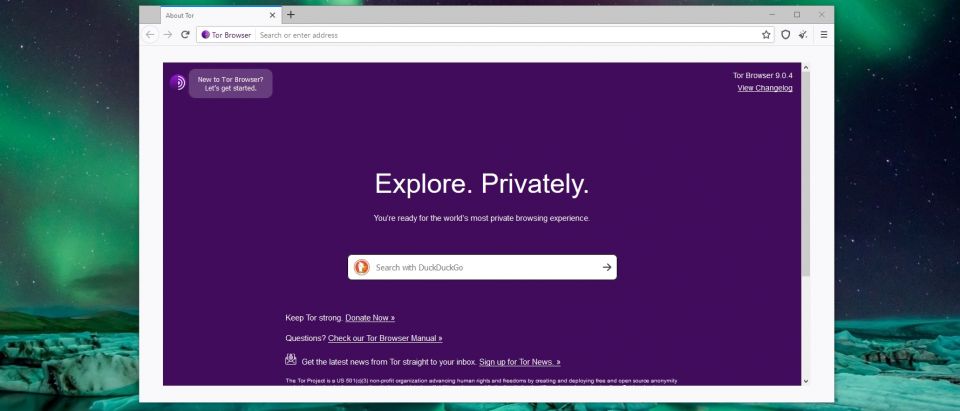Click the newsletter envelope icon
960x411 pixels.
click(x=291, y=360)
